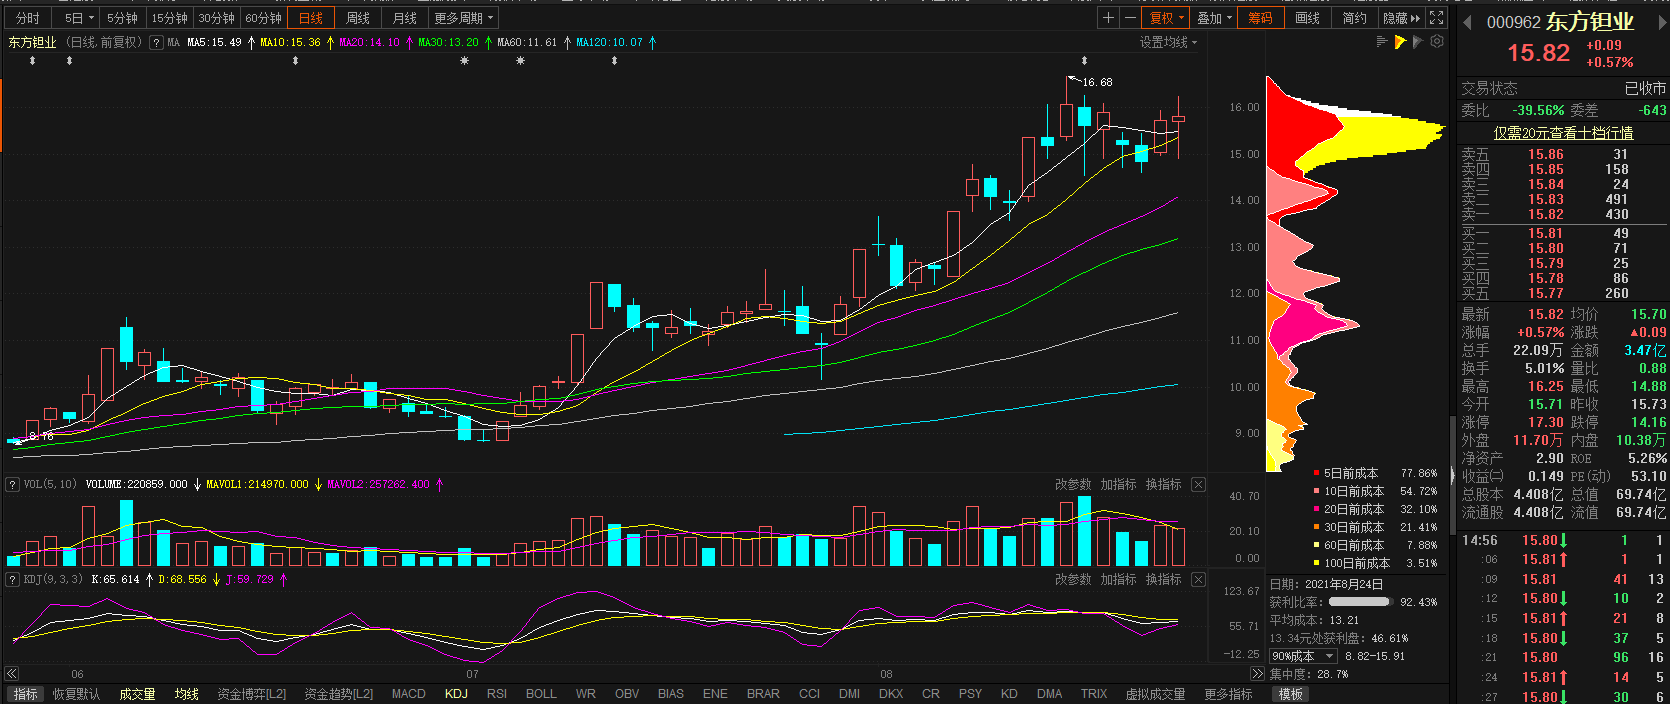Open the 90%成本 combo box
The width and height of the screenshot is (1670, 704).
1302,656
